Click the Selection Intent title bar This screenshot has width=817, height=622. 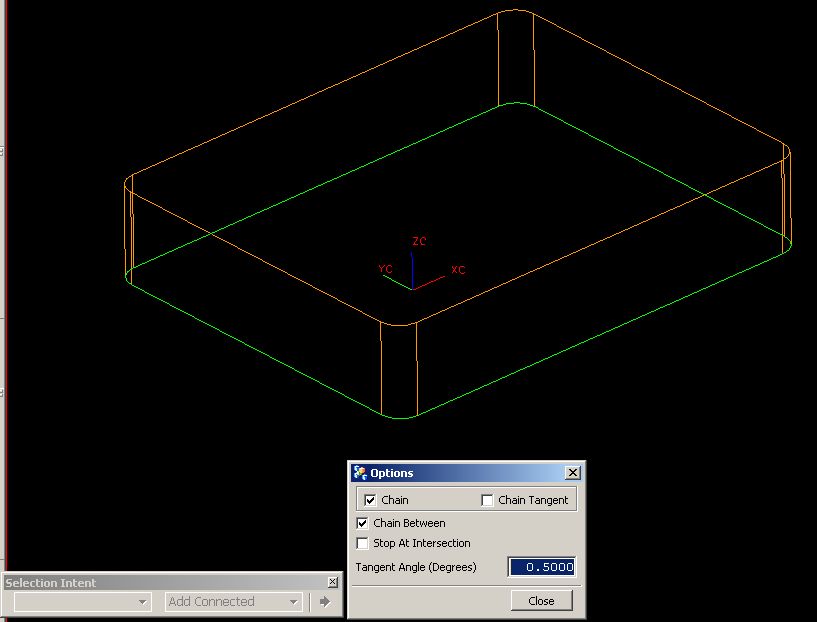pyautogui.click(x=171, y=582)
